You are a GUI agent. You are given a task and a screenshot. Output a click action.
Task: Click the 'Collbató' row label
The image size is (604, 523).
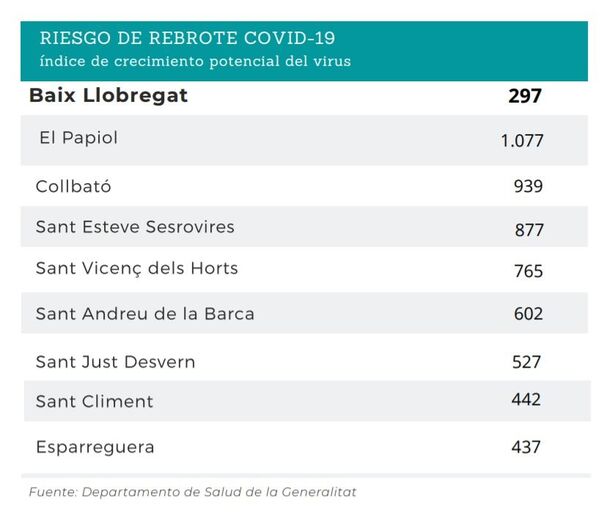point(73,186)
